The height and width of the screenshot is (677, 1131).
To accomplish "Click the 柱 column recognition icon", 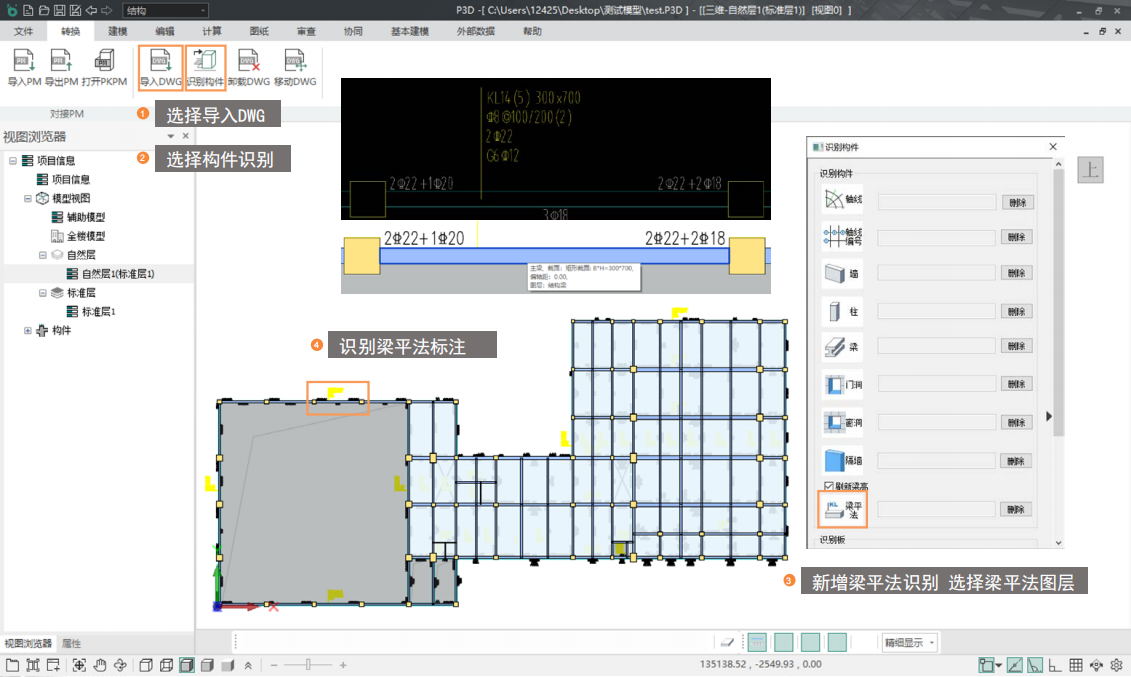I will 842,311.
